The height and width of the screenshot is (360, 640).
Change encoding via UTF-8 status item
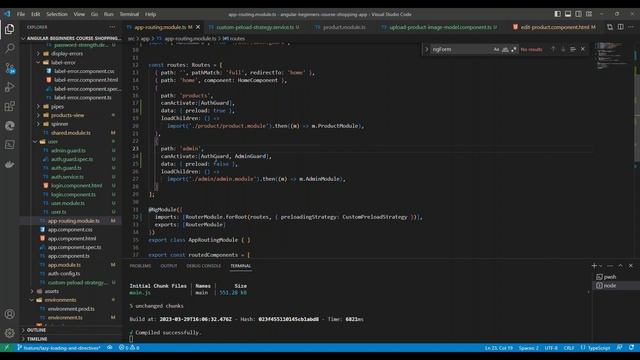[x=551, y=348]
